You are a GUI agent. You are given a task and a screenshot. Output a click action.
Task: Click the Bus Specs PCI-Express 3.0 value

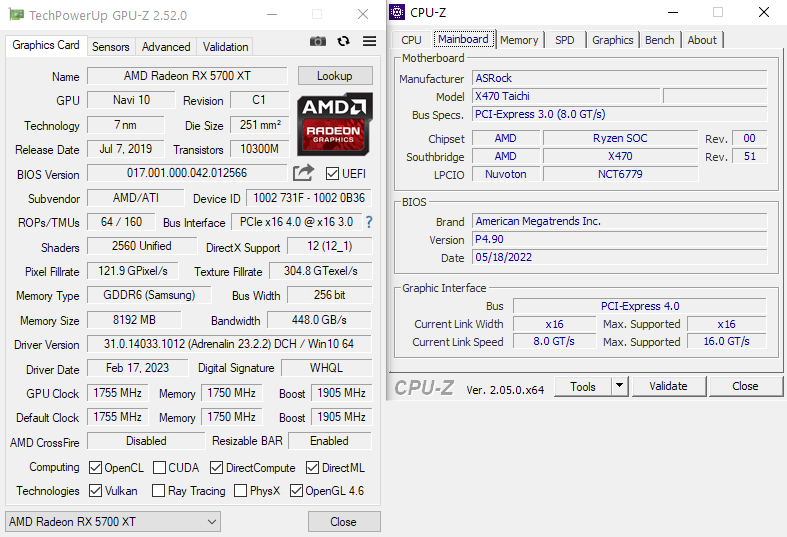[619, 114]
